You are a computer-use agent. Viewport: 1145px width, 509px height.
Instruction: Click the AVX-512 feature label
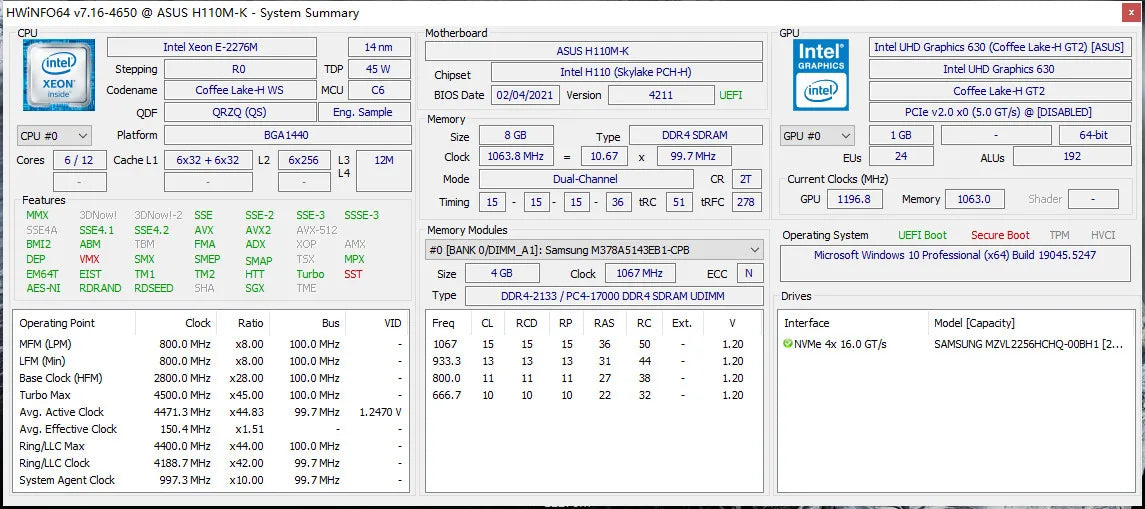(x=315, y=229)
